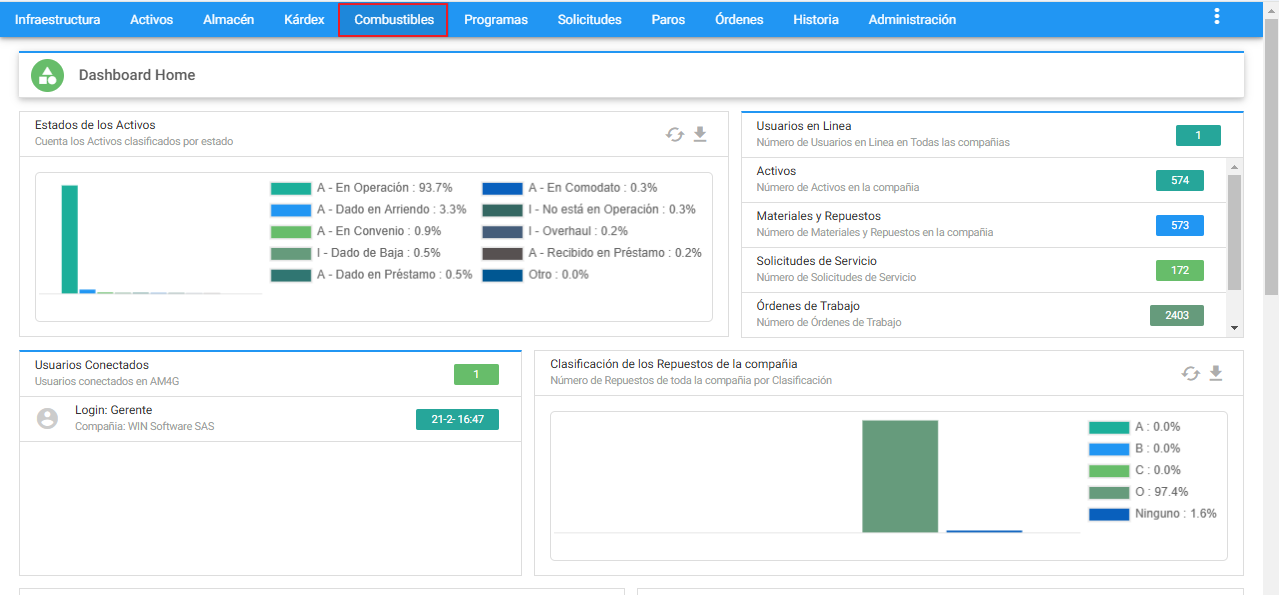Click the Activos count badge 574

click(x=1180, y=180)
